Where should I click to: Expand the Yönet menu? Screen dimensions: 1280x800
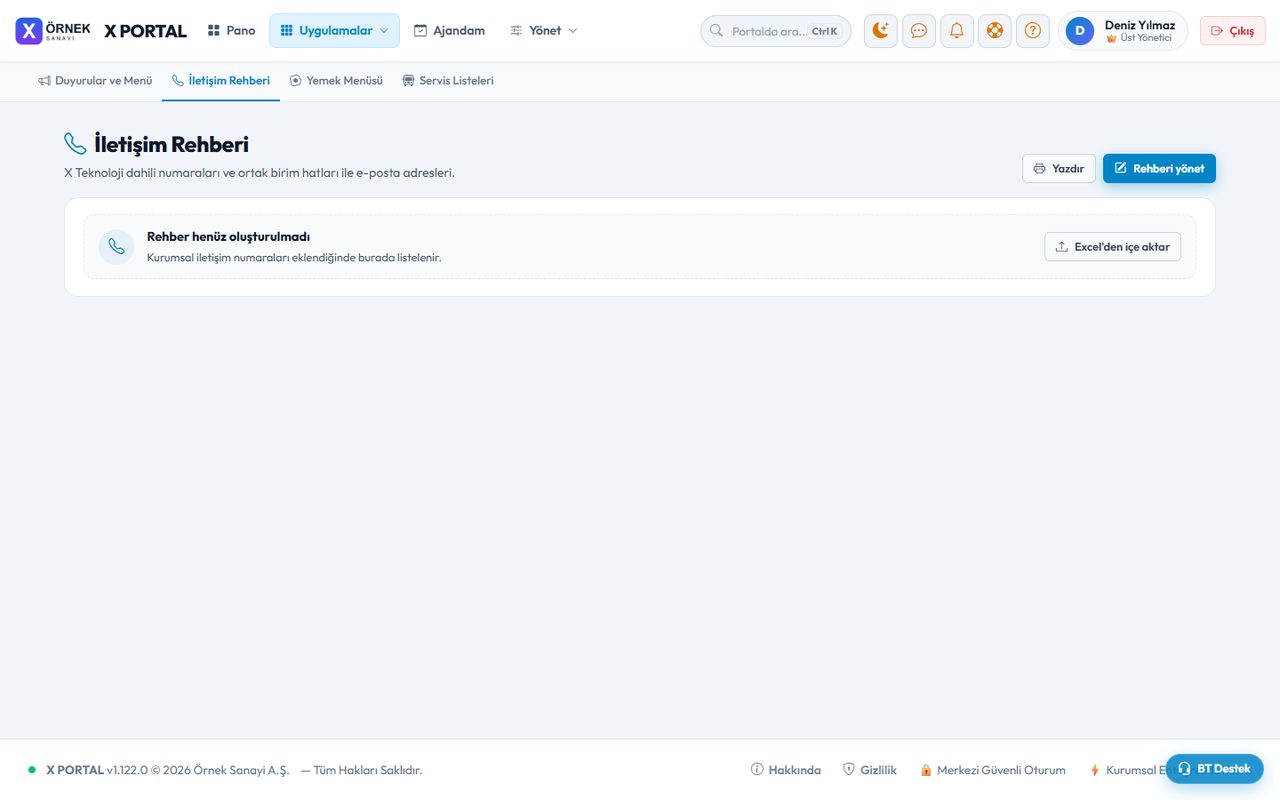pos(544,31)
